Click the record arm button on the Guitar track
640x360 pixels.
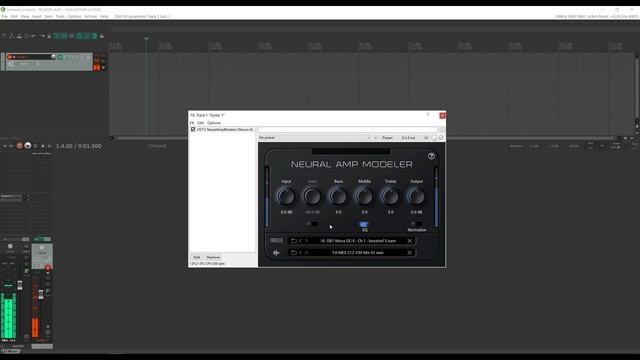[x=10, y=57]
